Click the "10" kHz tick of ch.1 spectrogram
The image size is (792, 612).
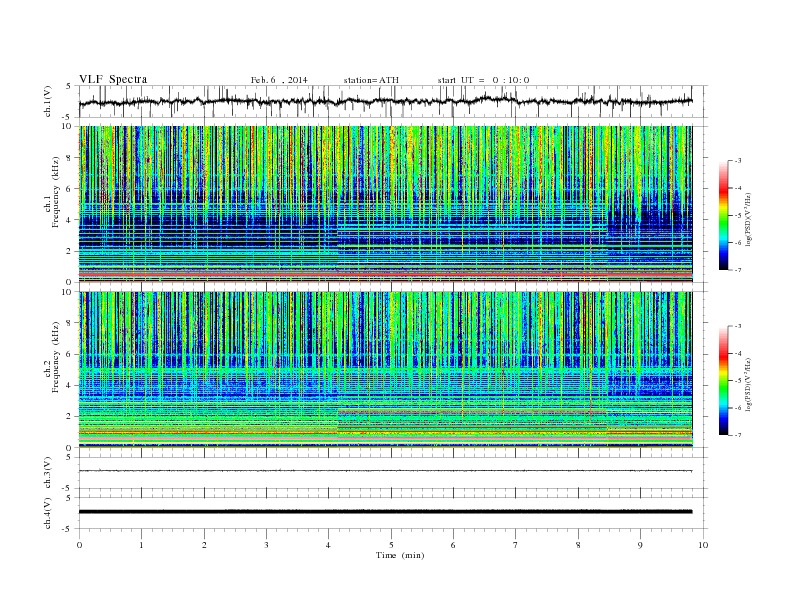click(x=67, y=126)
